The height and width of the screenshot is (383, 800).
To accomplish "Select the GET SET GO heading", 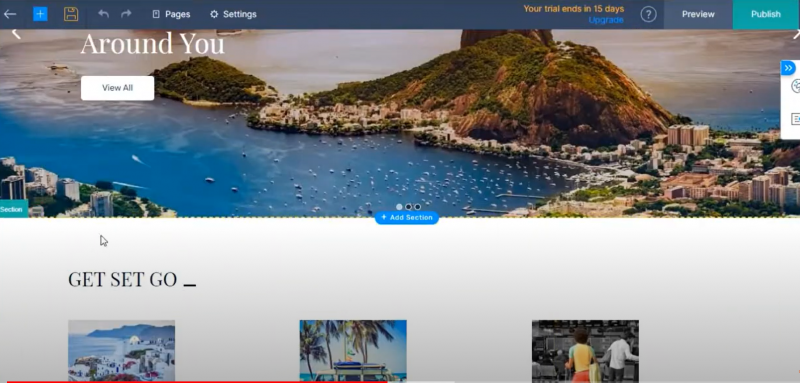I will click(122, 279).
